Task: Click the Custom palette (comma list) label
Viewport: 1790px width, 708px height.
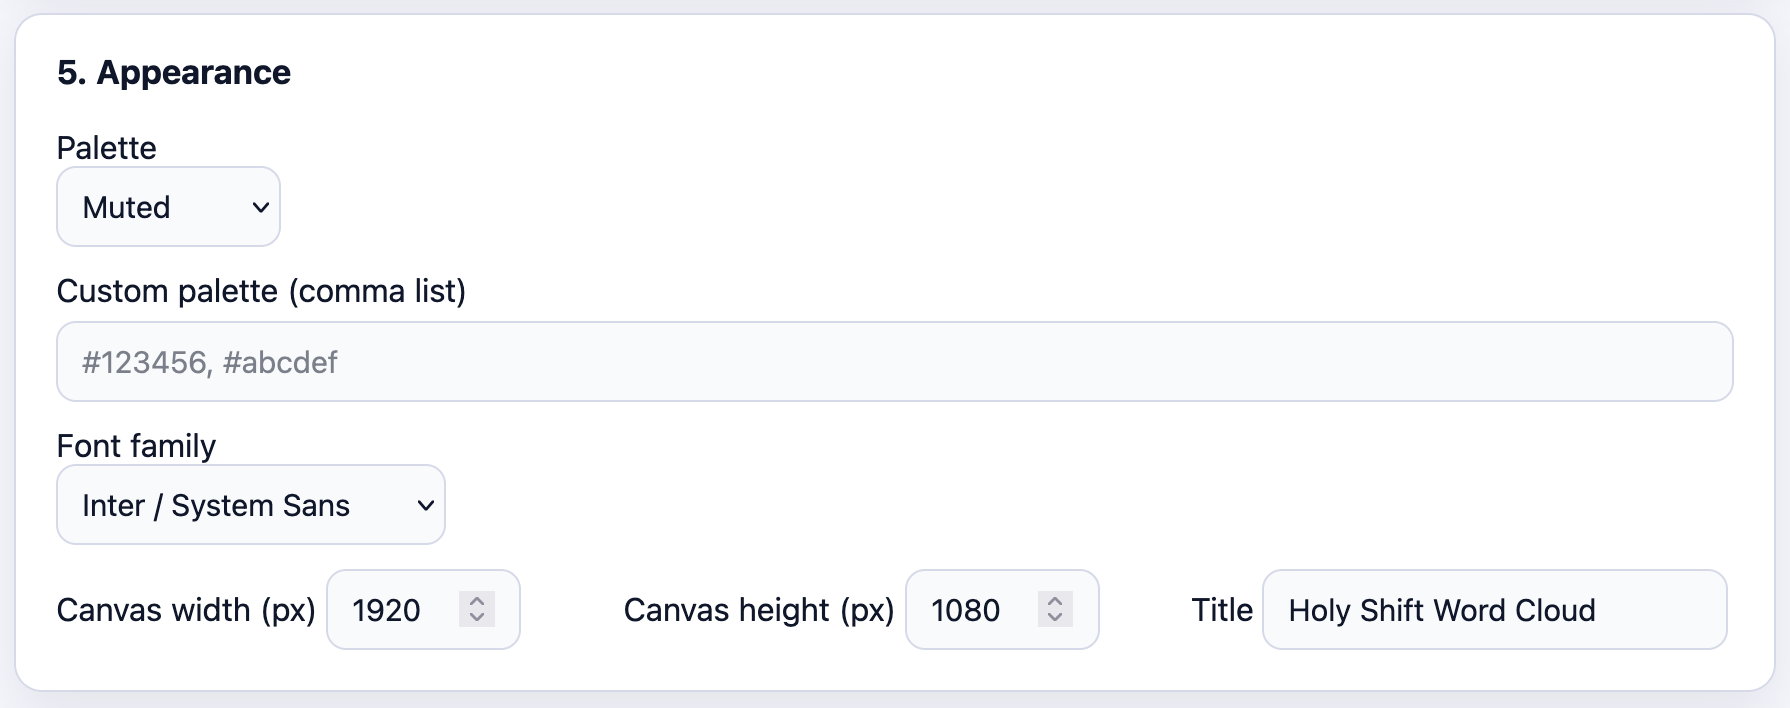Action: point(261,291)
